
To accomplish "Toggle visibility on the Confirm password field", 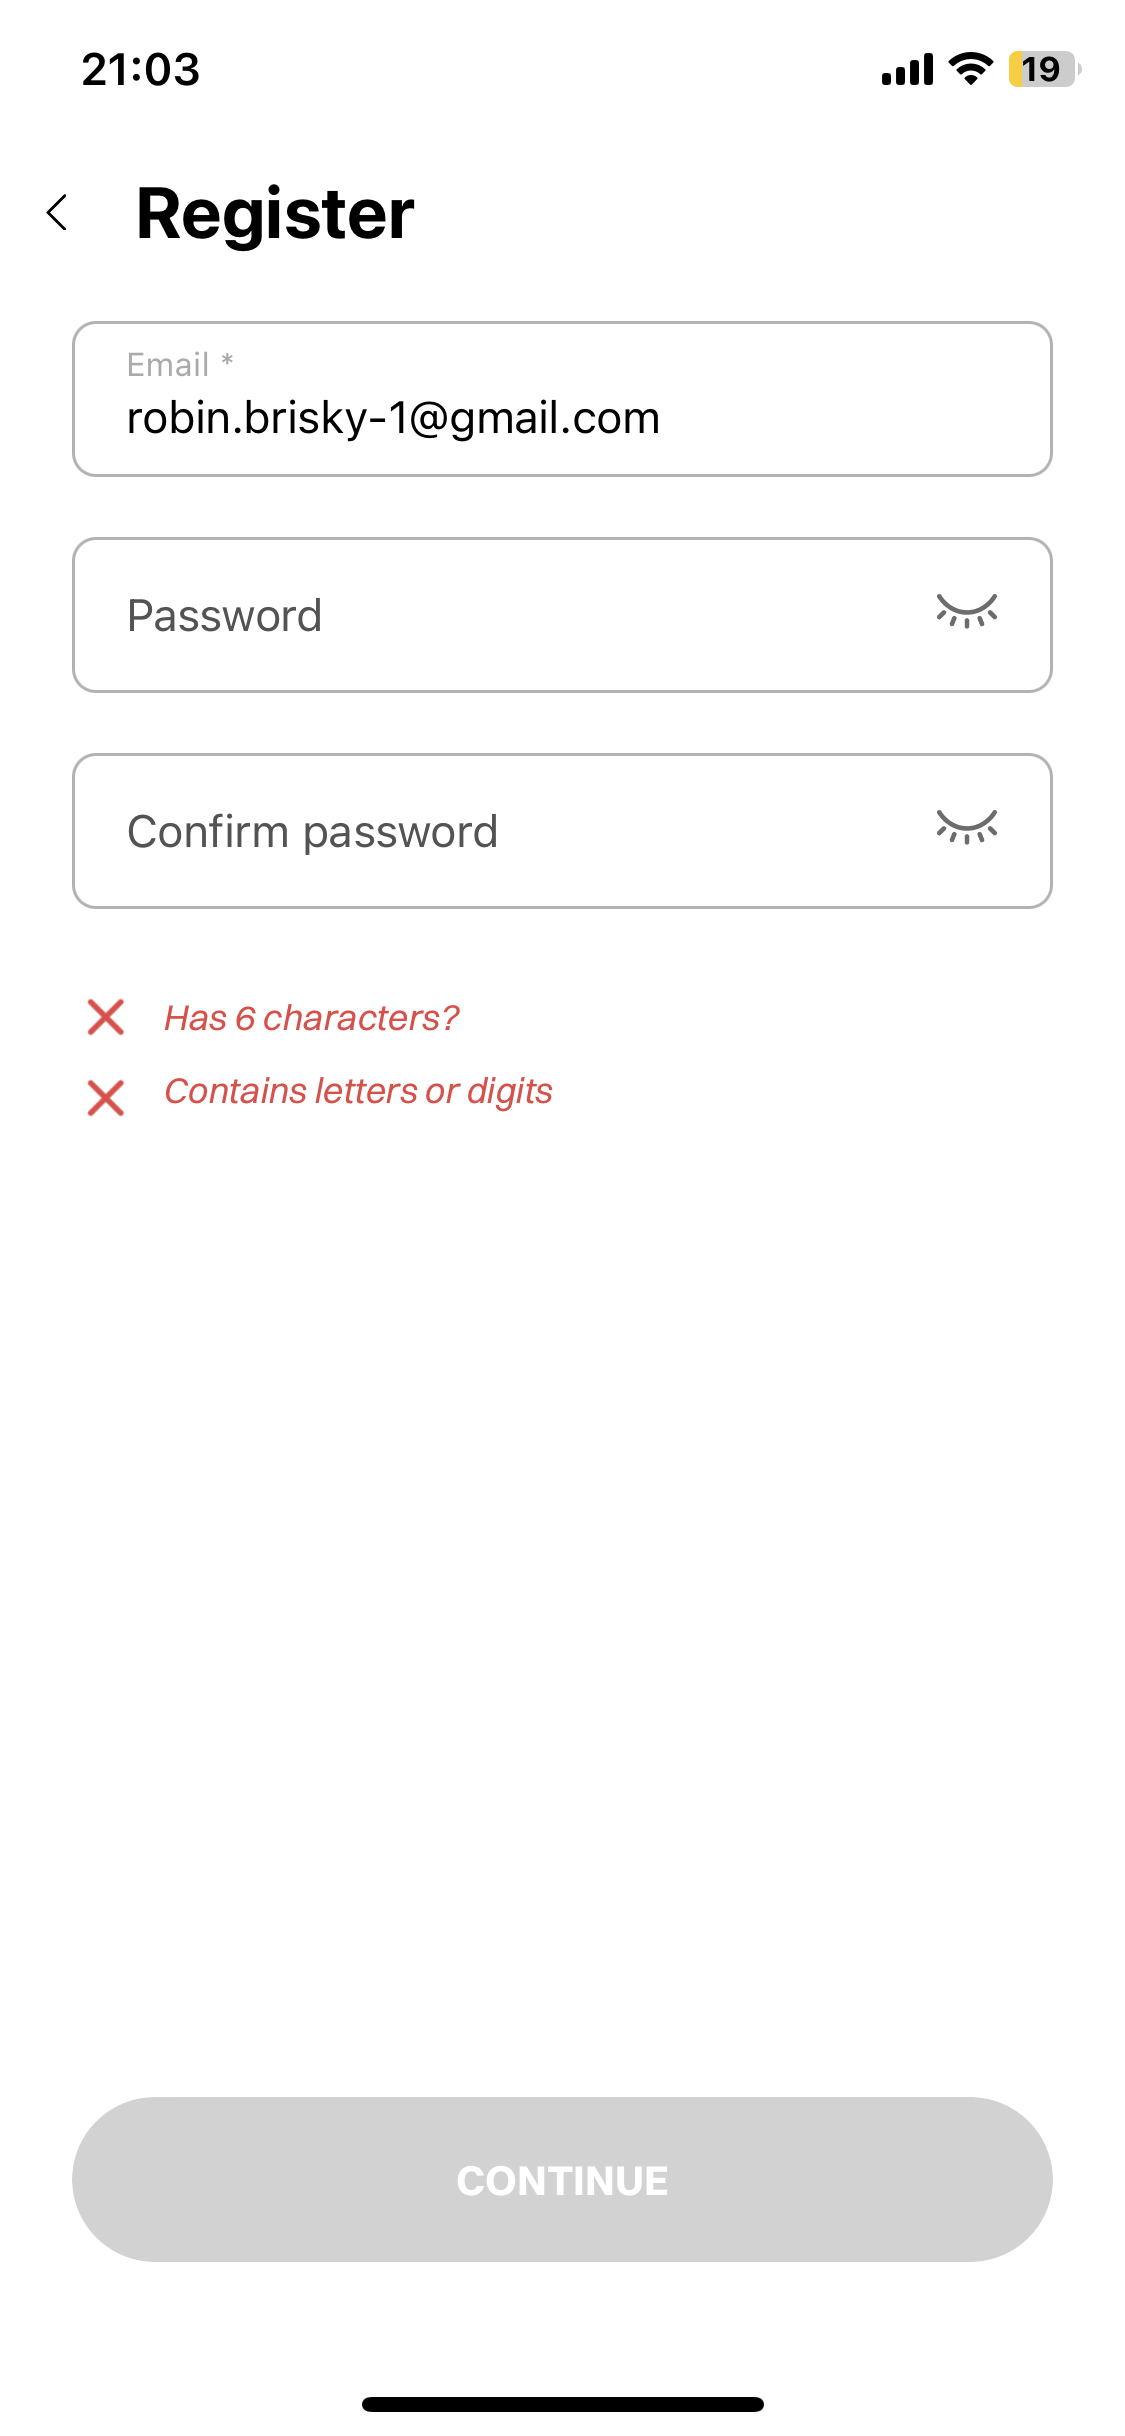I will pyautogui.click(x=966, y=827).
